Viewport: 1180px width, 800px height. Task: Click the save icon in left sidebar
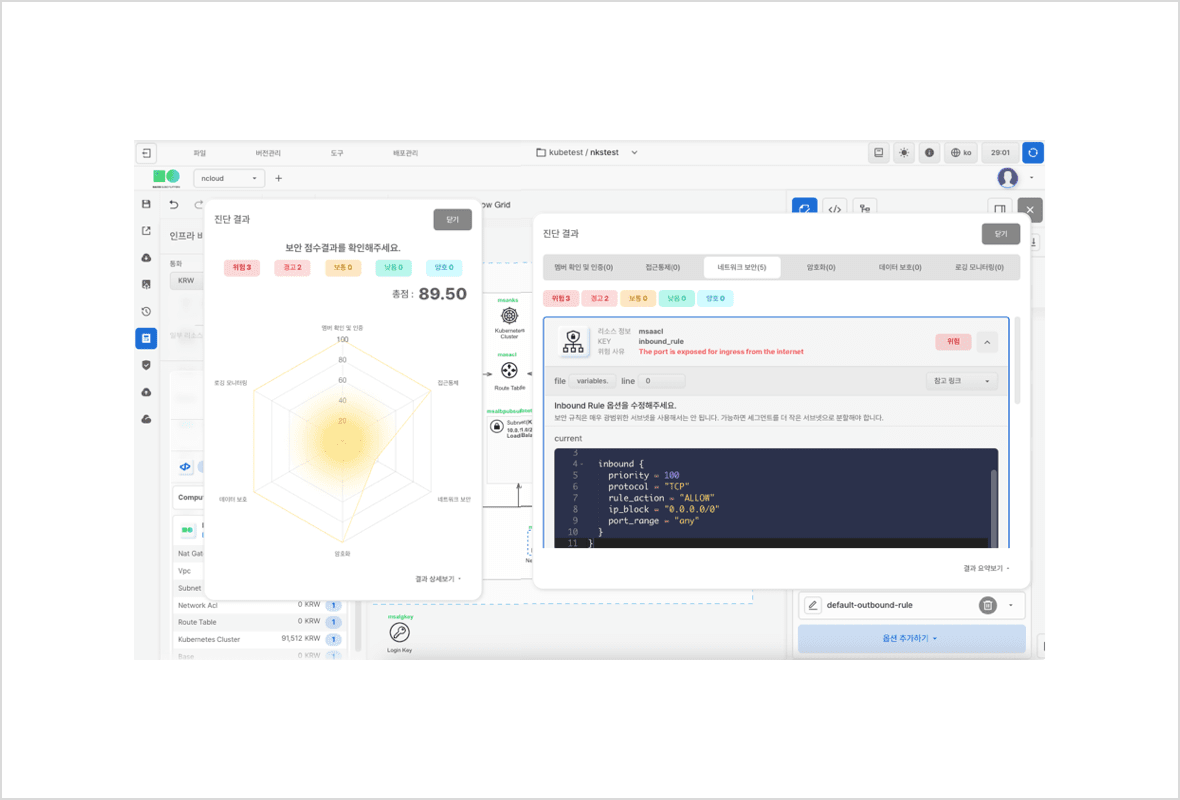tap(146, 204)
